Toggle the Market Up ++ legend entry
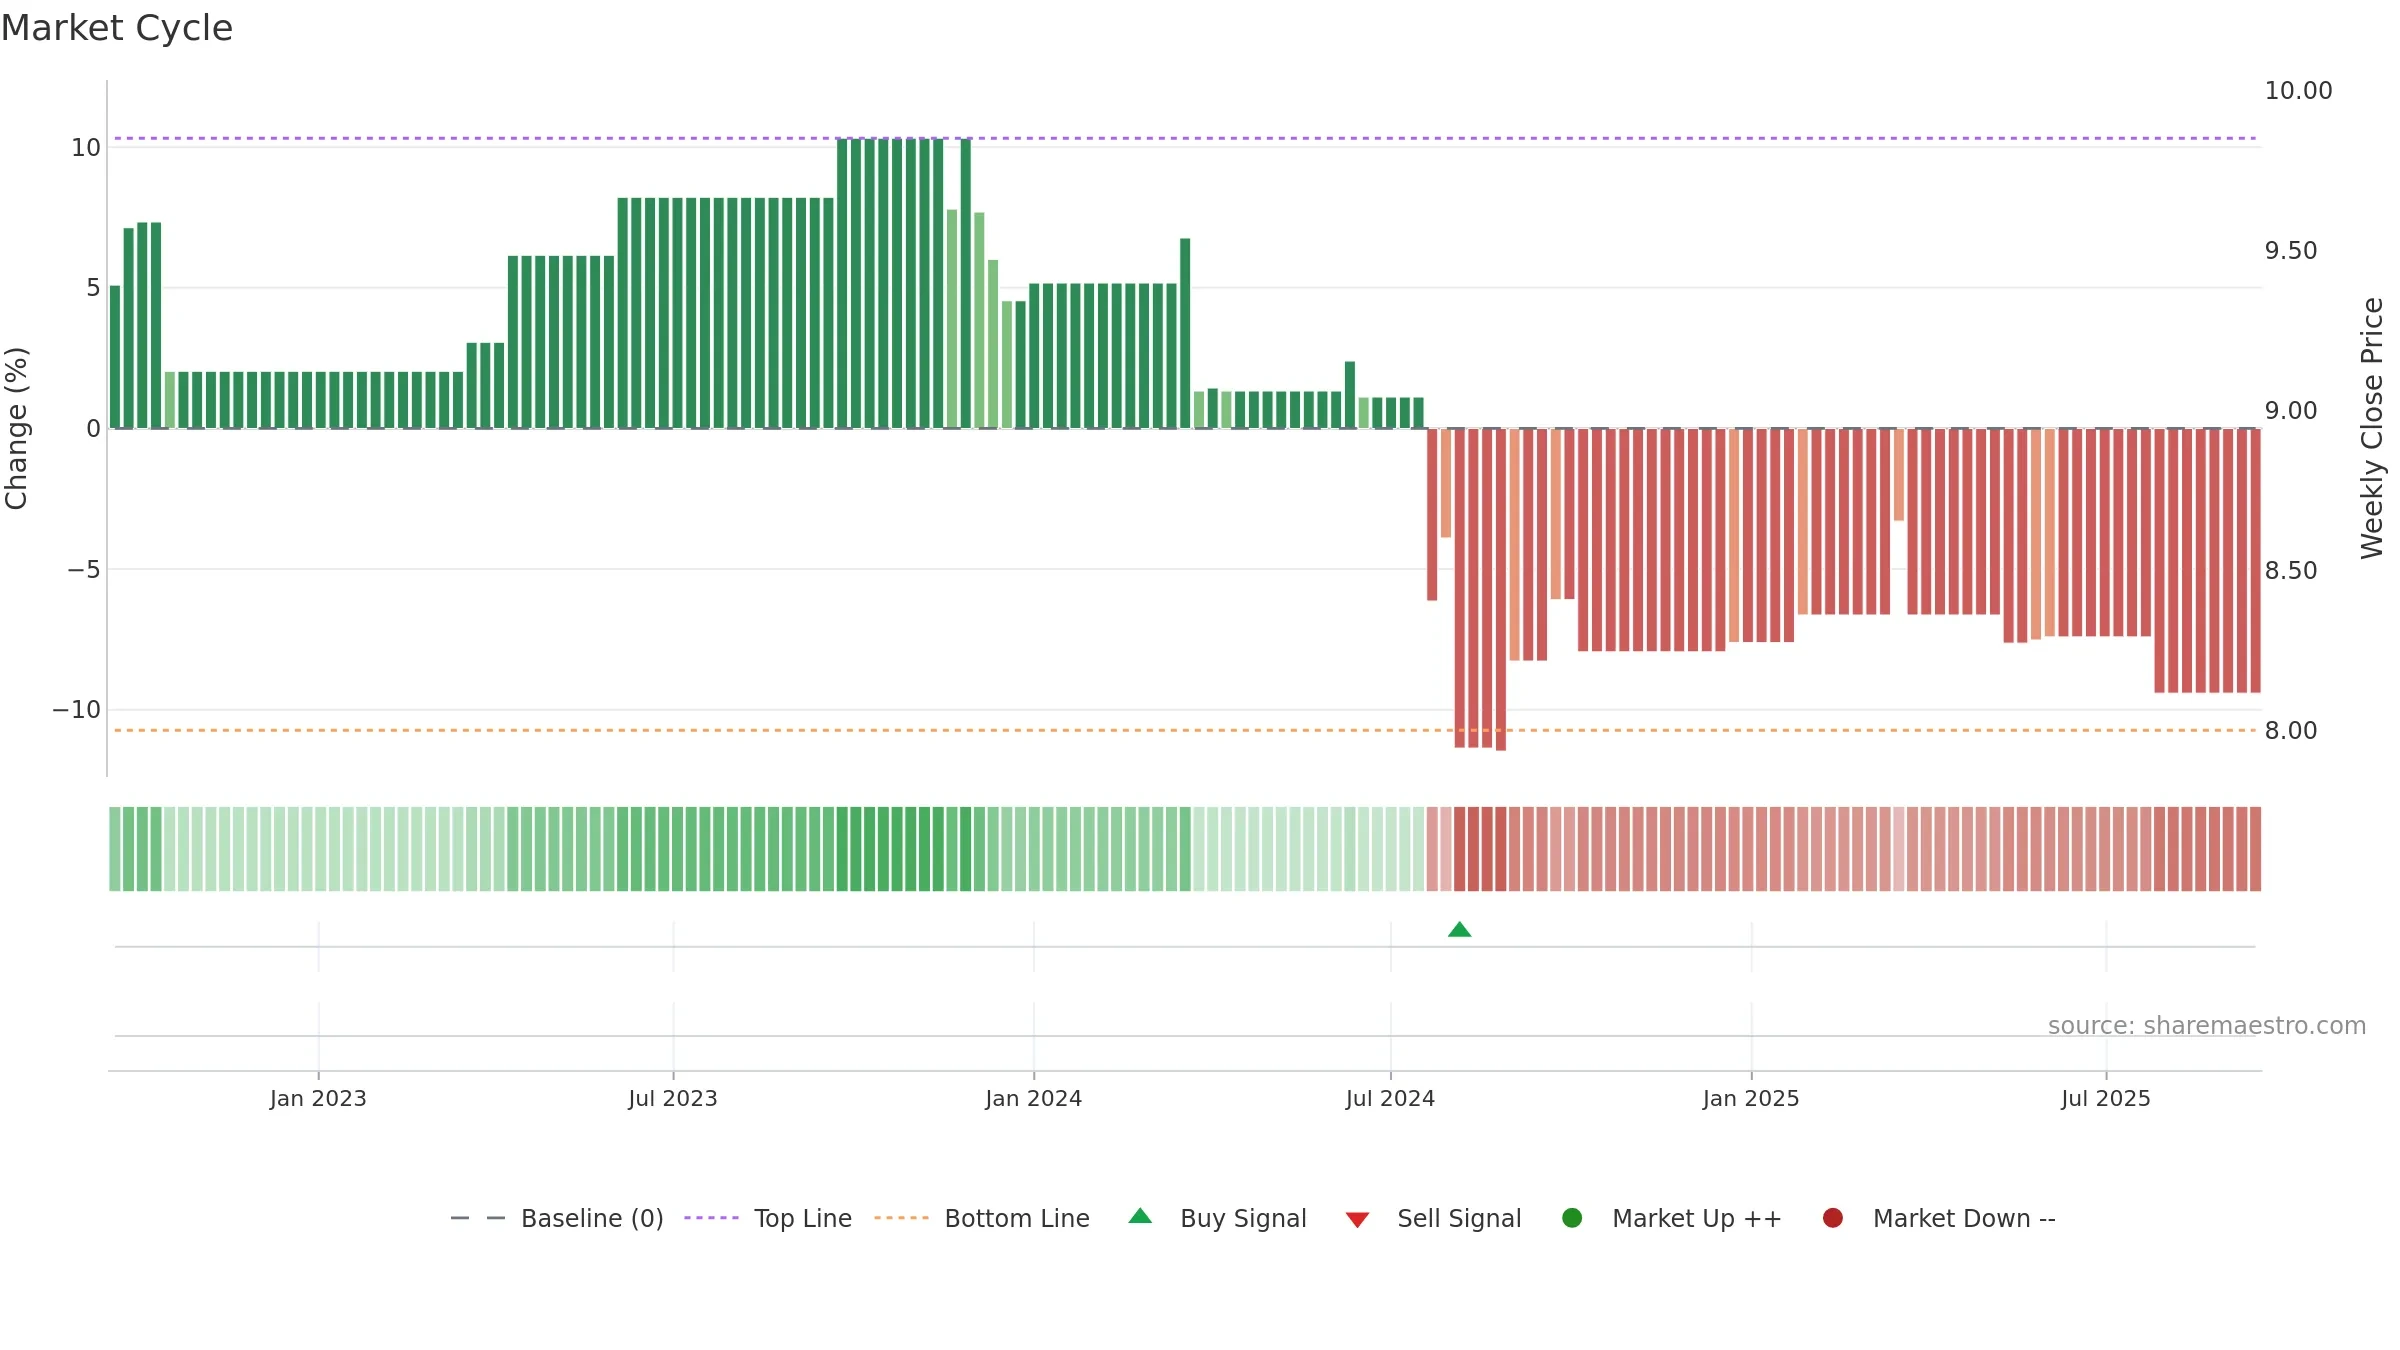Screen dimensions: 2400x1350 [x=1671, y=1218]
